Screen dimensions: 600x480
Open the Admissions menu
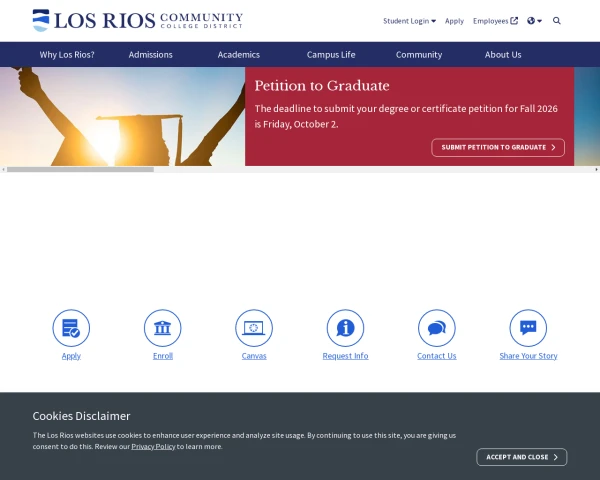point(150,55)
